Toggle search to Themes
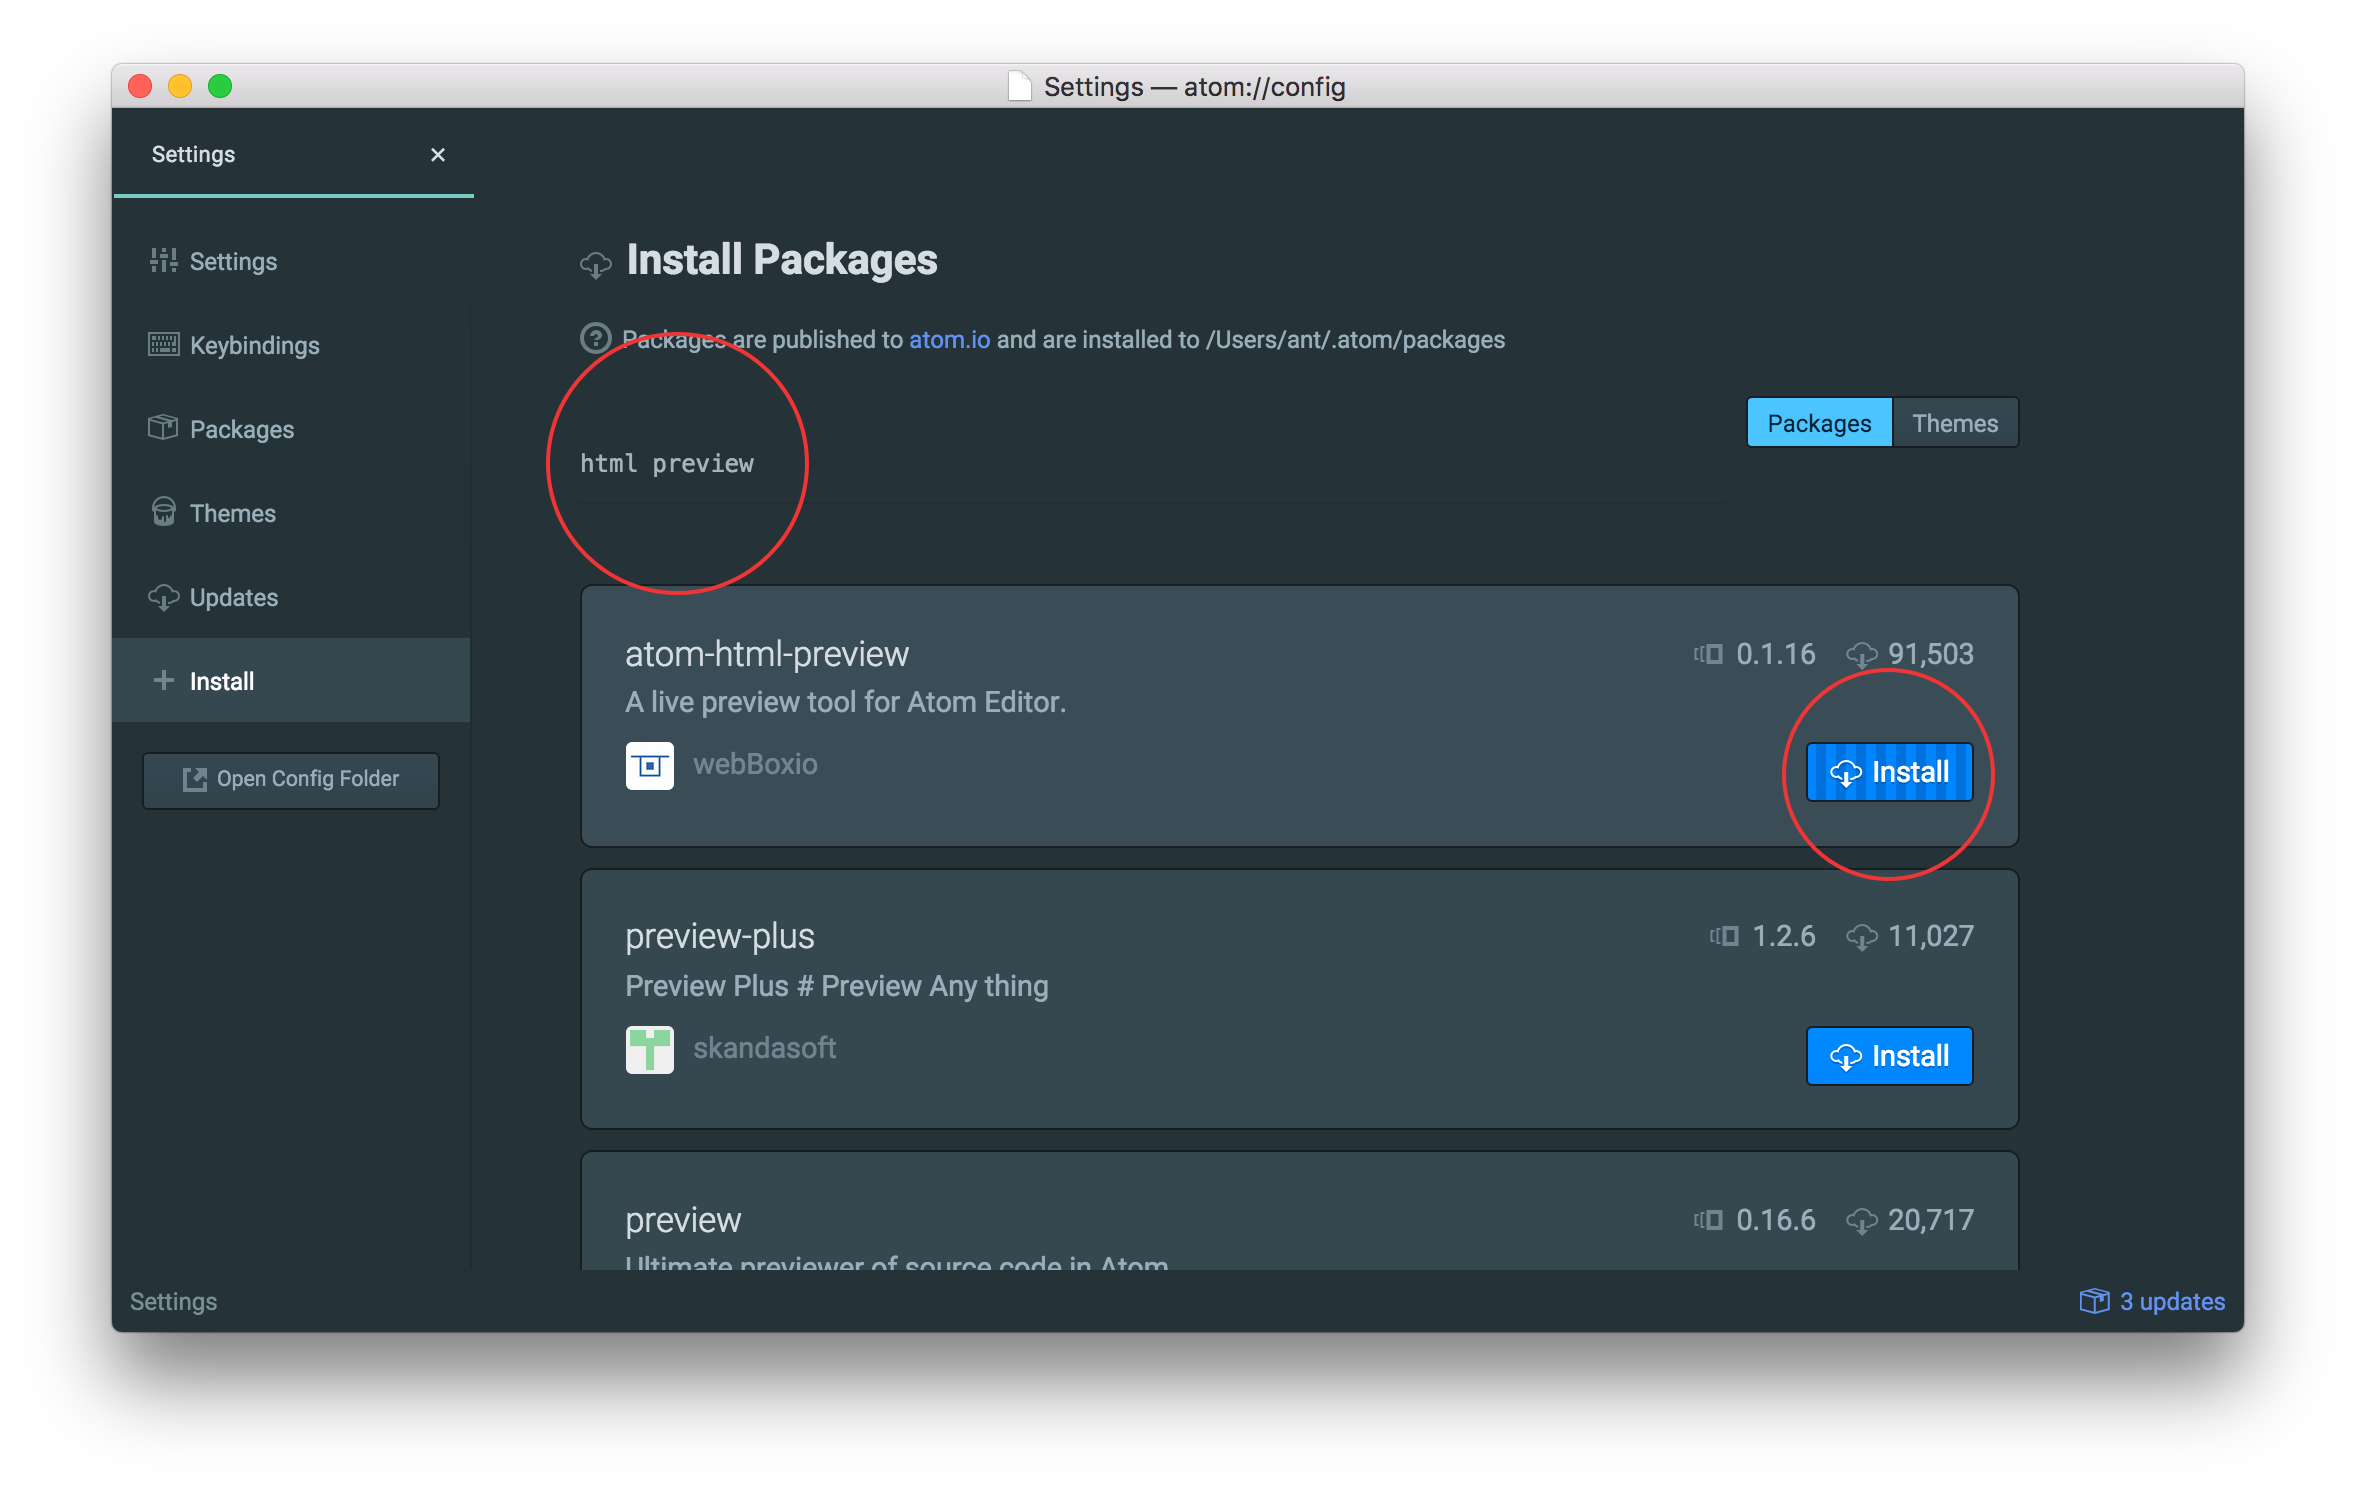Image resolution: width=2356 pixels, height=1492 pixels. 1955,423
